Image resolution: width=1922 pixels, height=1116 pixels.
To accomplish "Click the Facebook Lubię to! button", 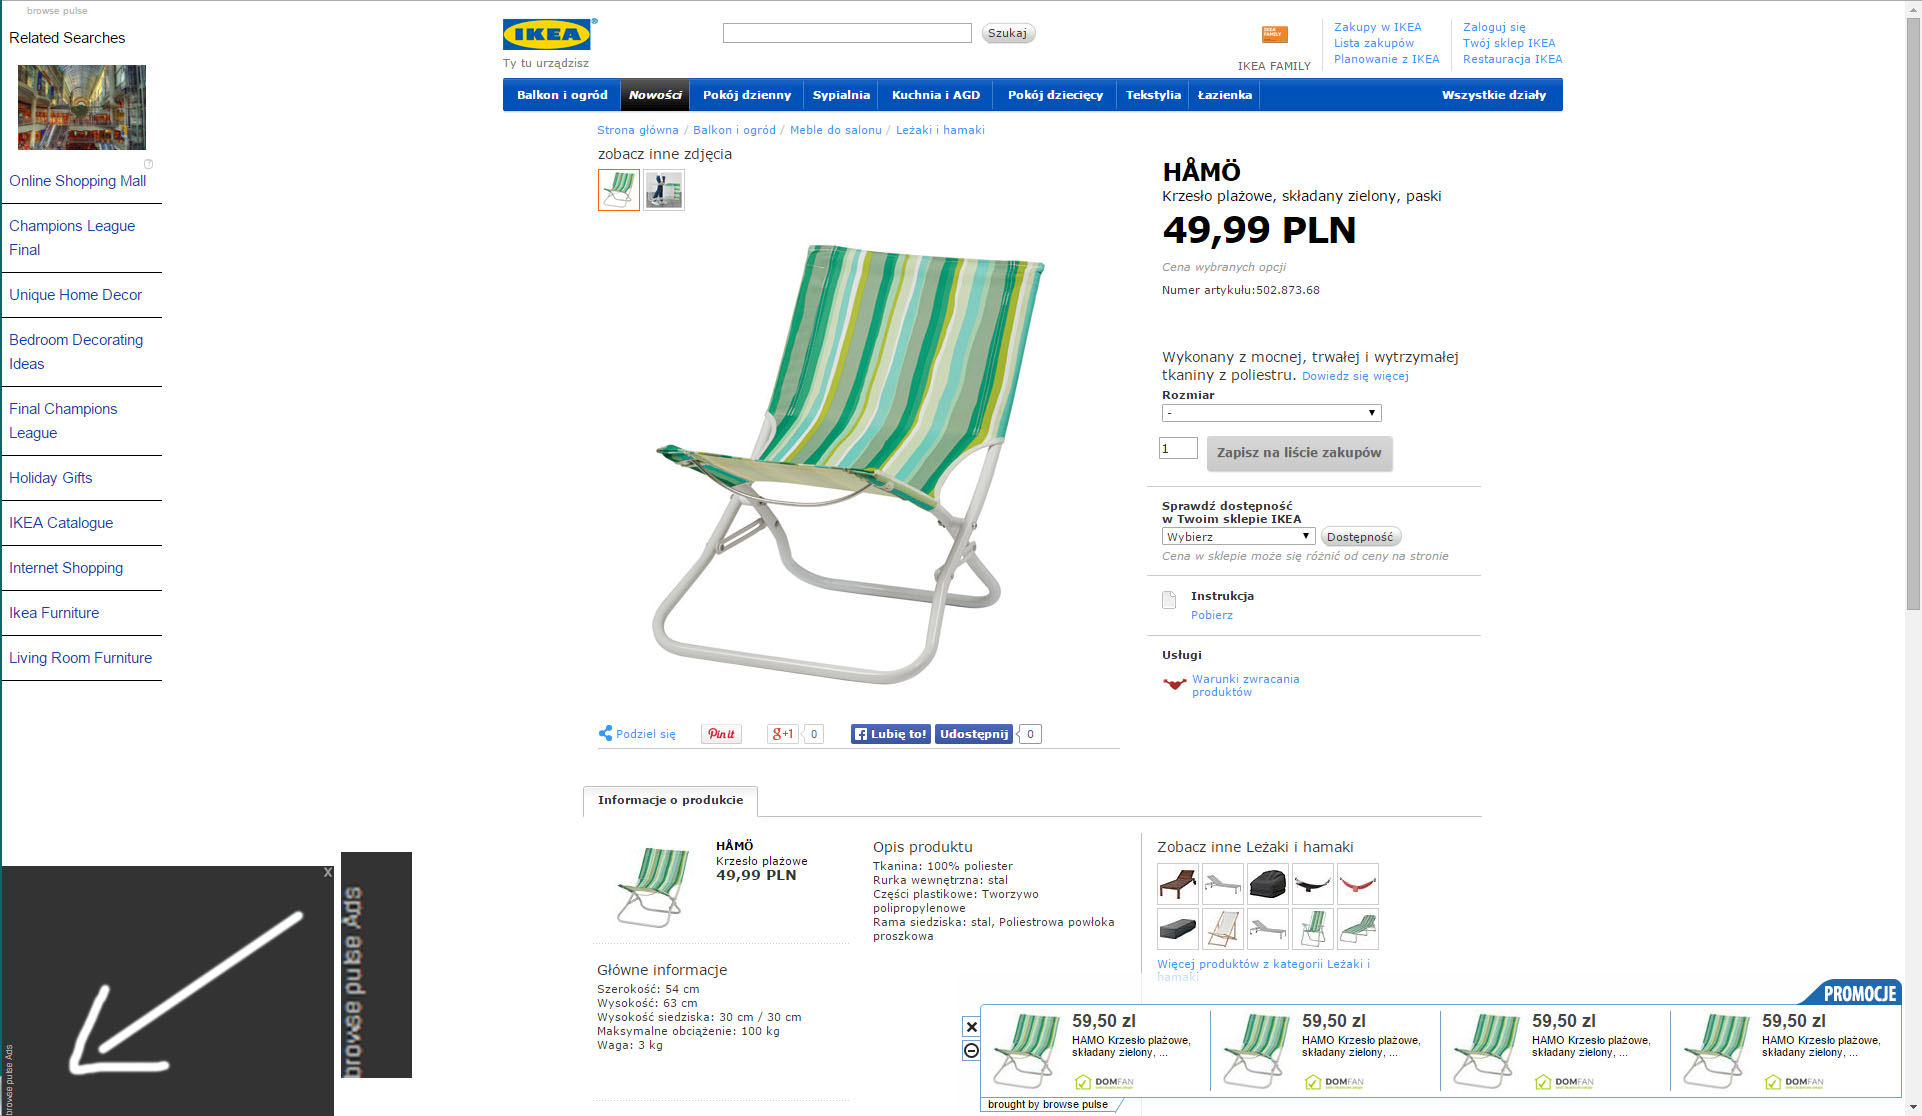I will click(x=890, y=734).
